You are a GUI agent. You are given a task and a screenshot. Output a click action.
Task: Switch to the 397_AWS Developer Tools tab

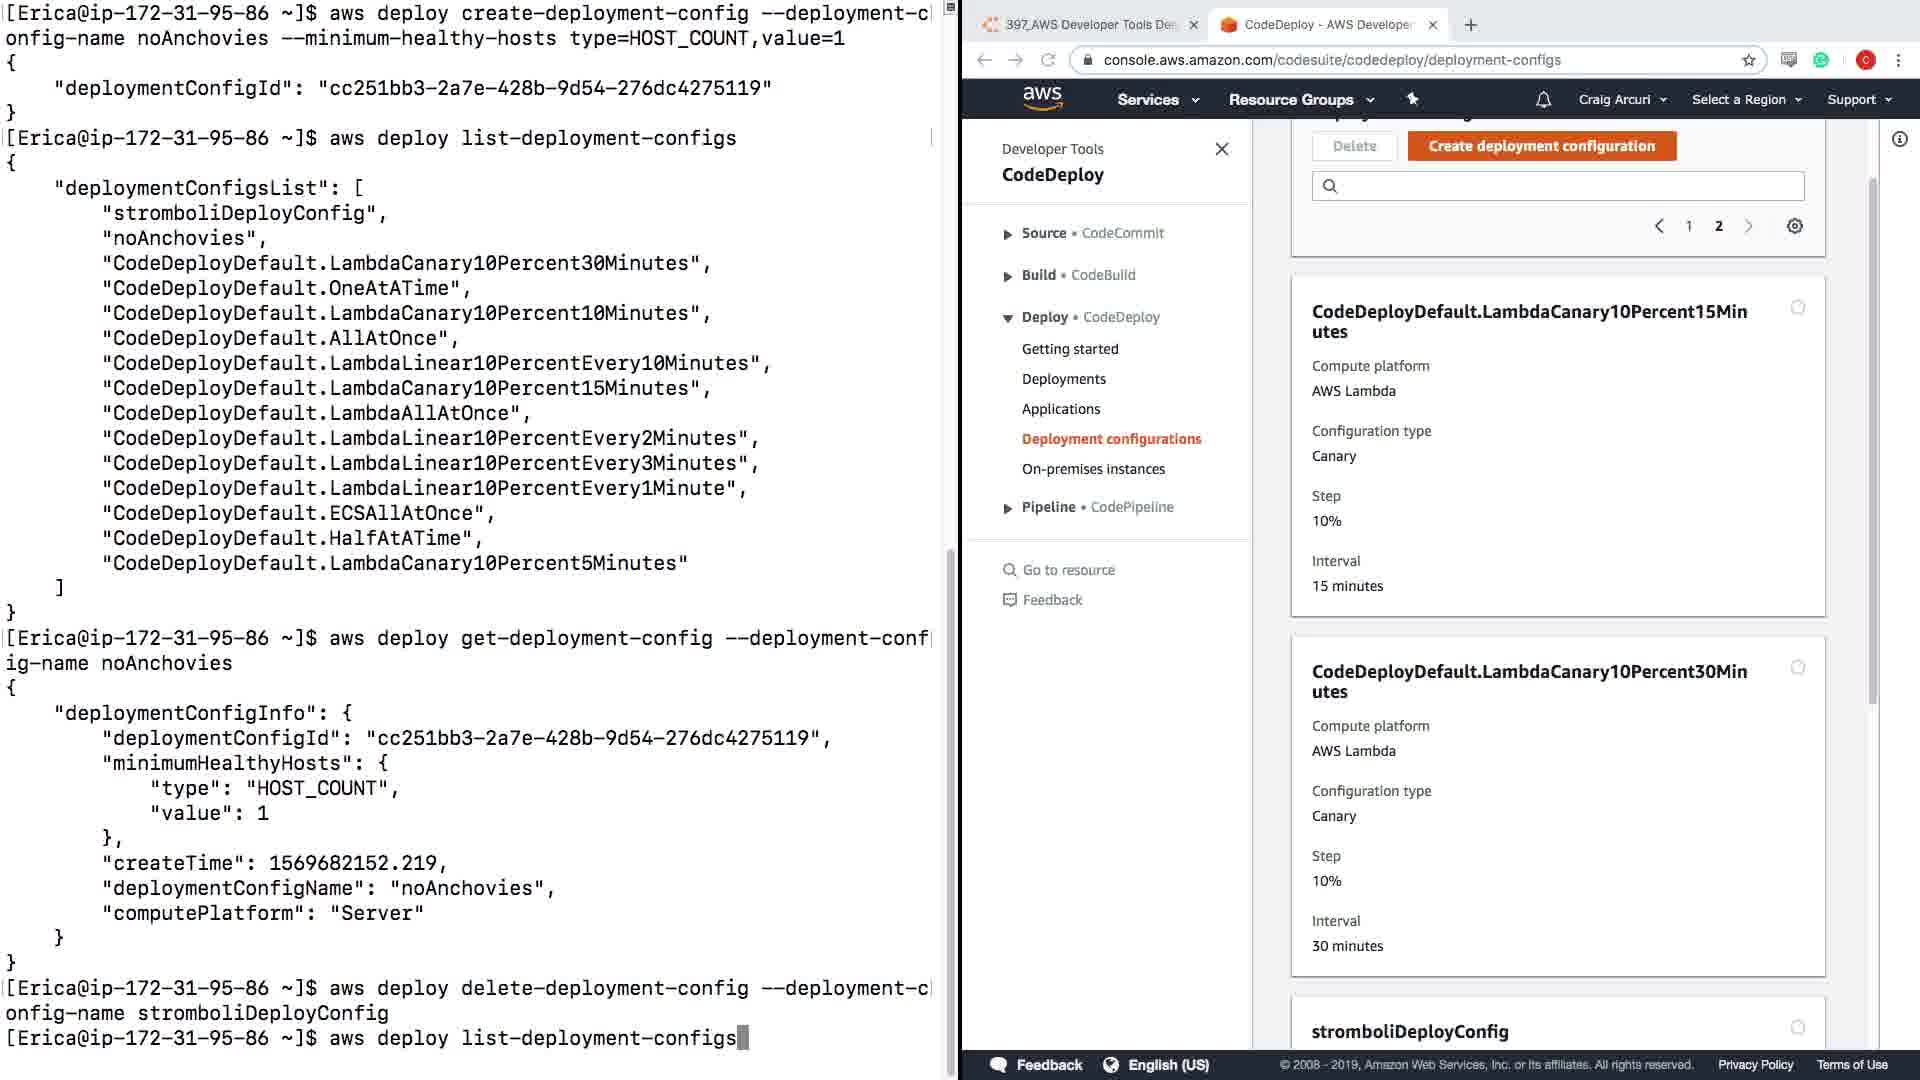(x=1090, y=25)
